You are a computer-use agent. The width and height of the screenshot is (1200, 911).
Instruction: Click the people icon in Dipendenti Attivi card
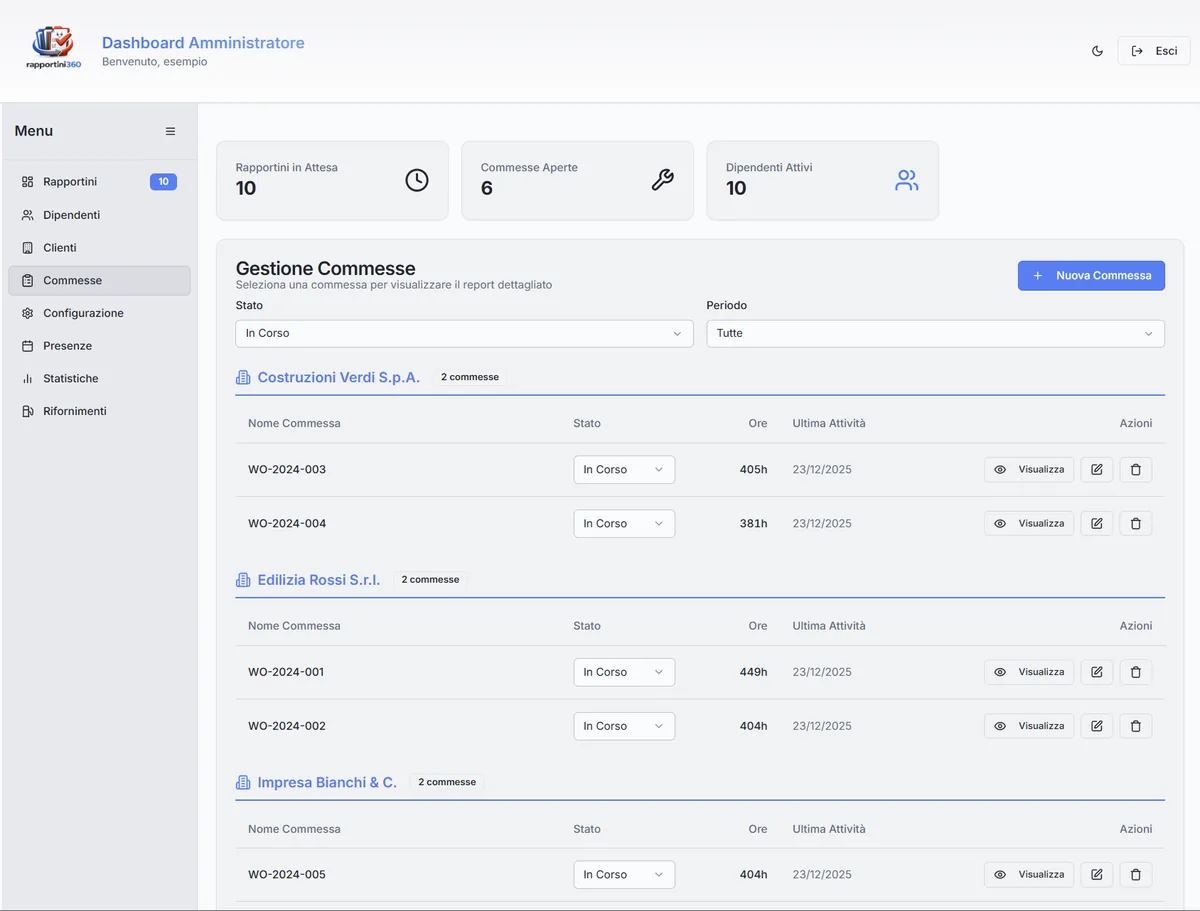pyautogui.click(x=907, y=180)
